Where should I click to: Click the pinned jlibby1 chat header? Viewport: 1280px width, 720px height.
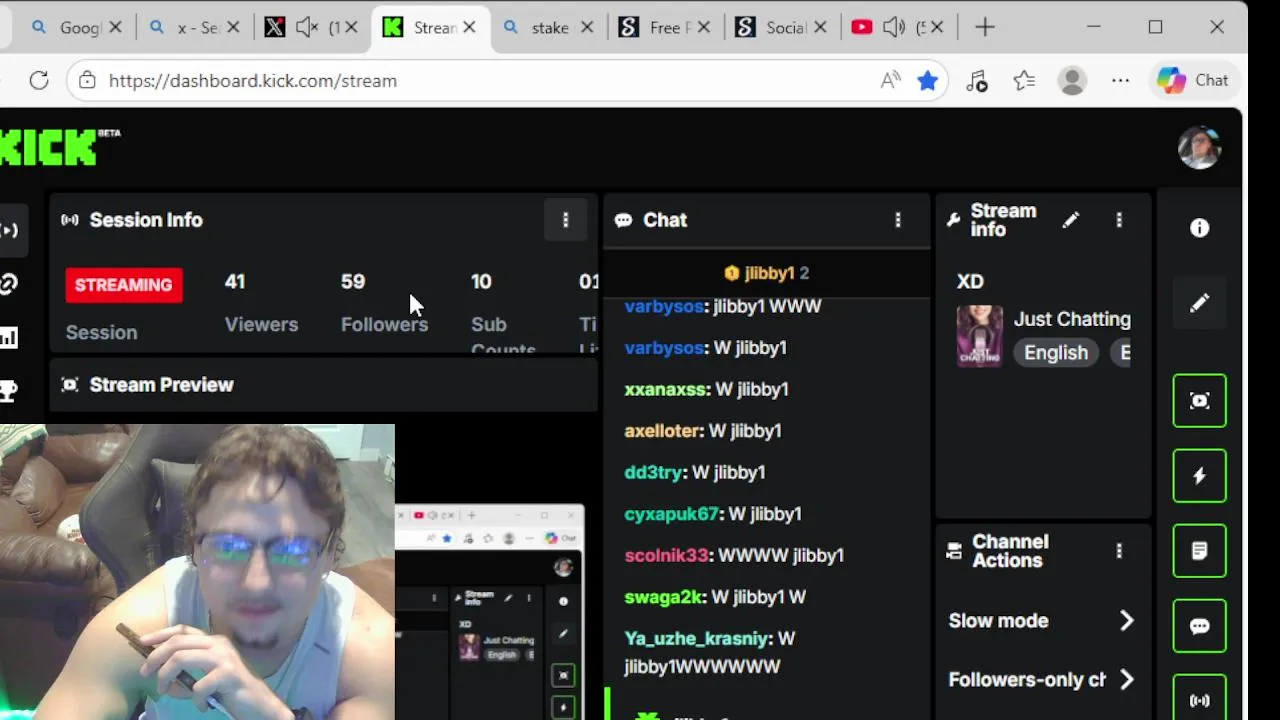tap(767, 273)
